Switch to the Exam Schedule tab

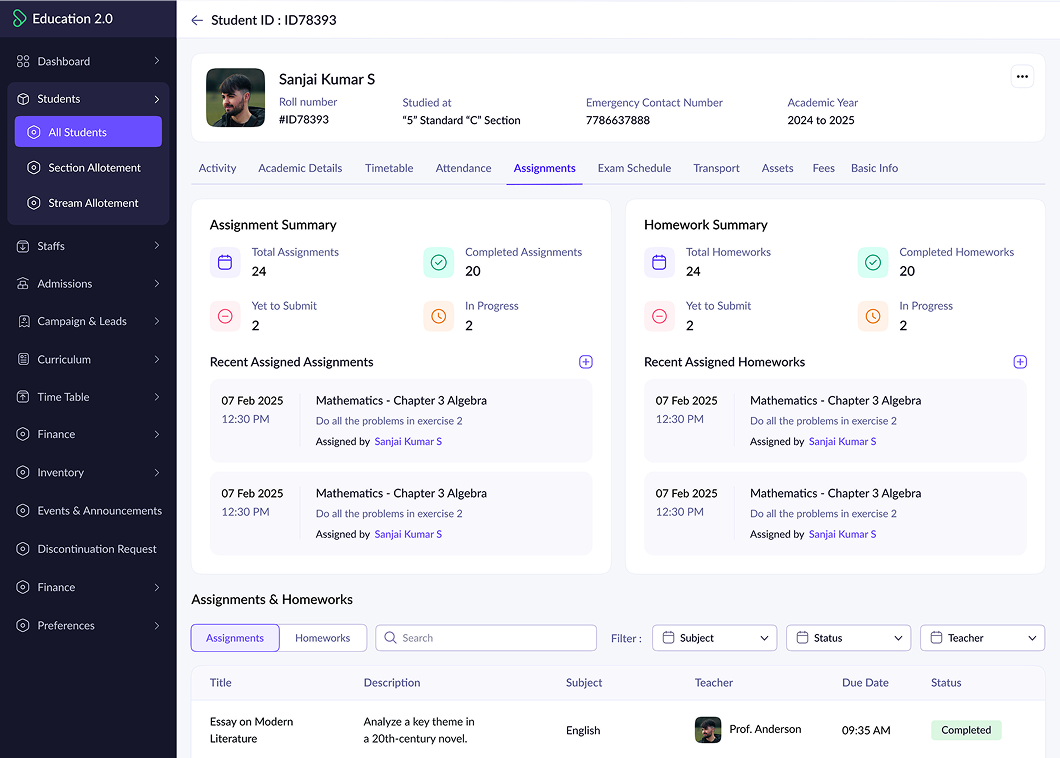[634, 168]
